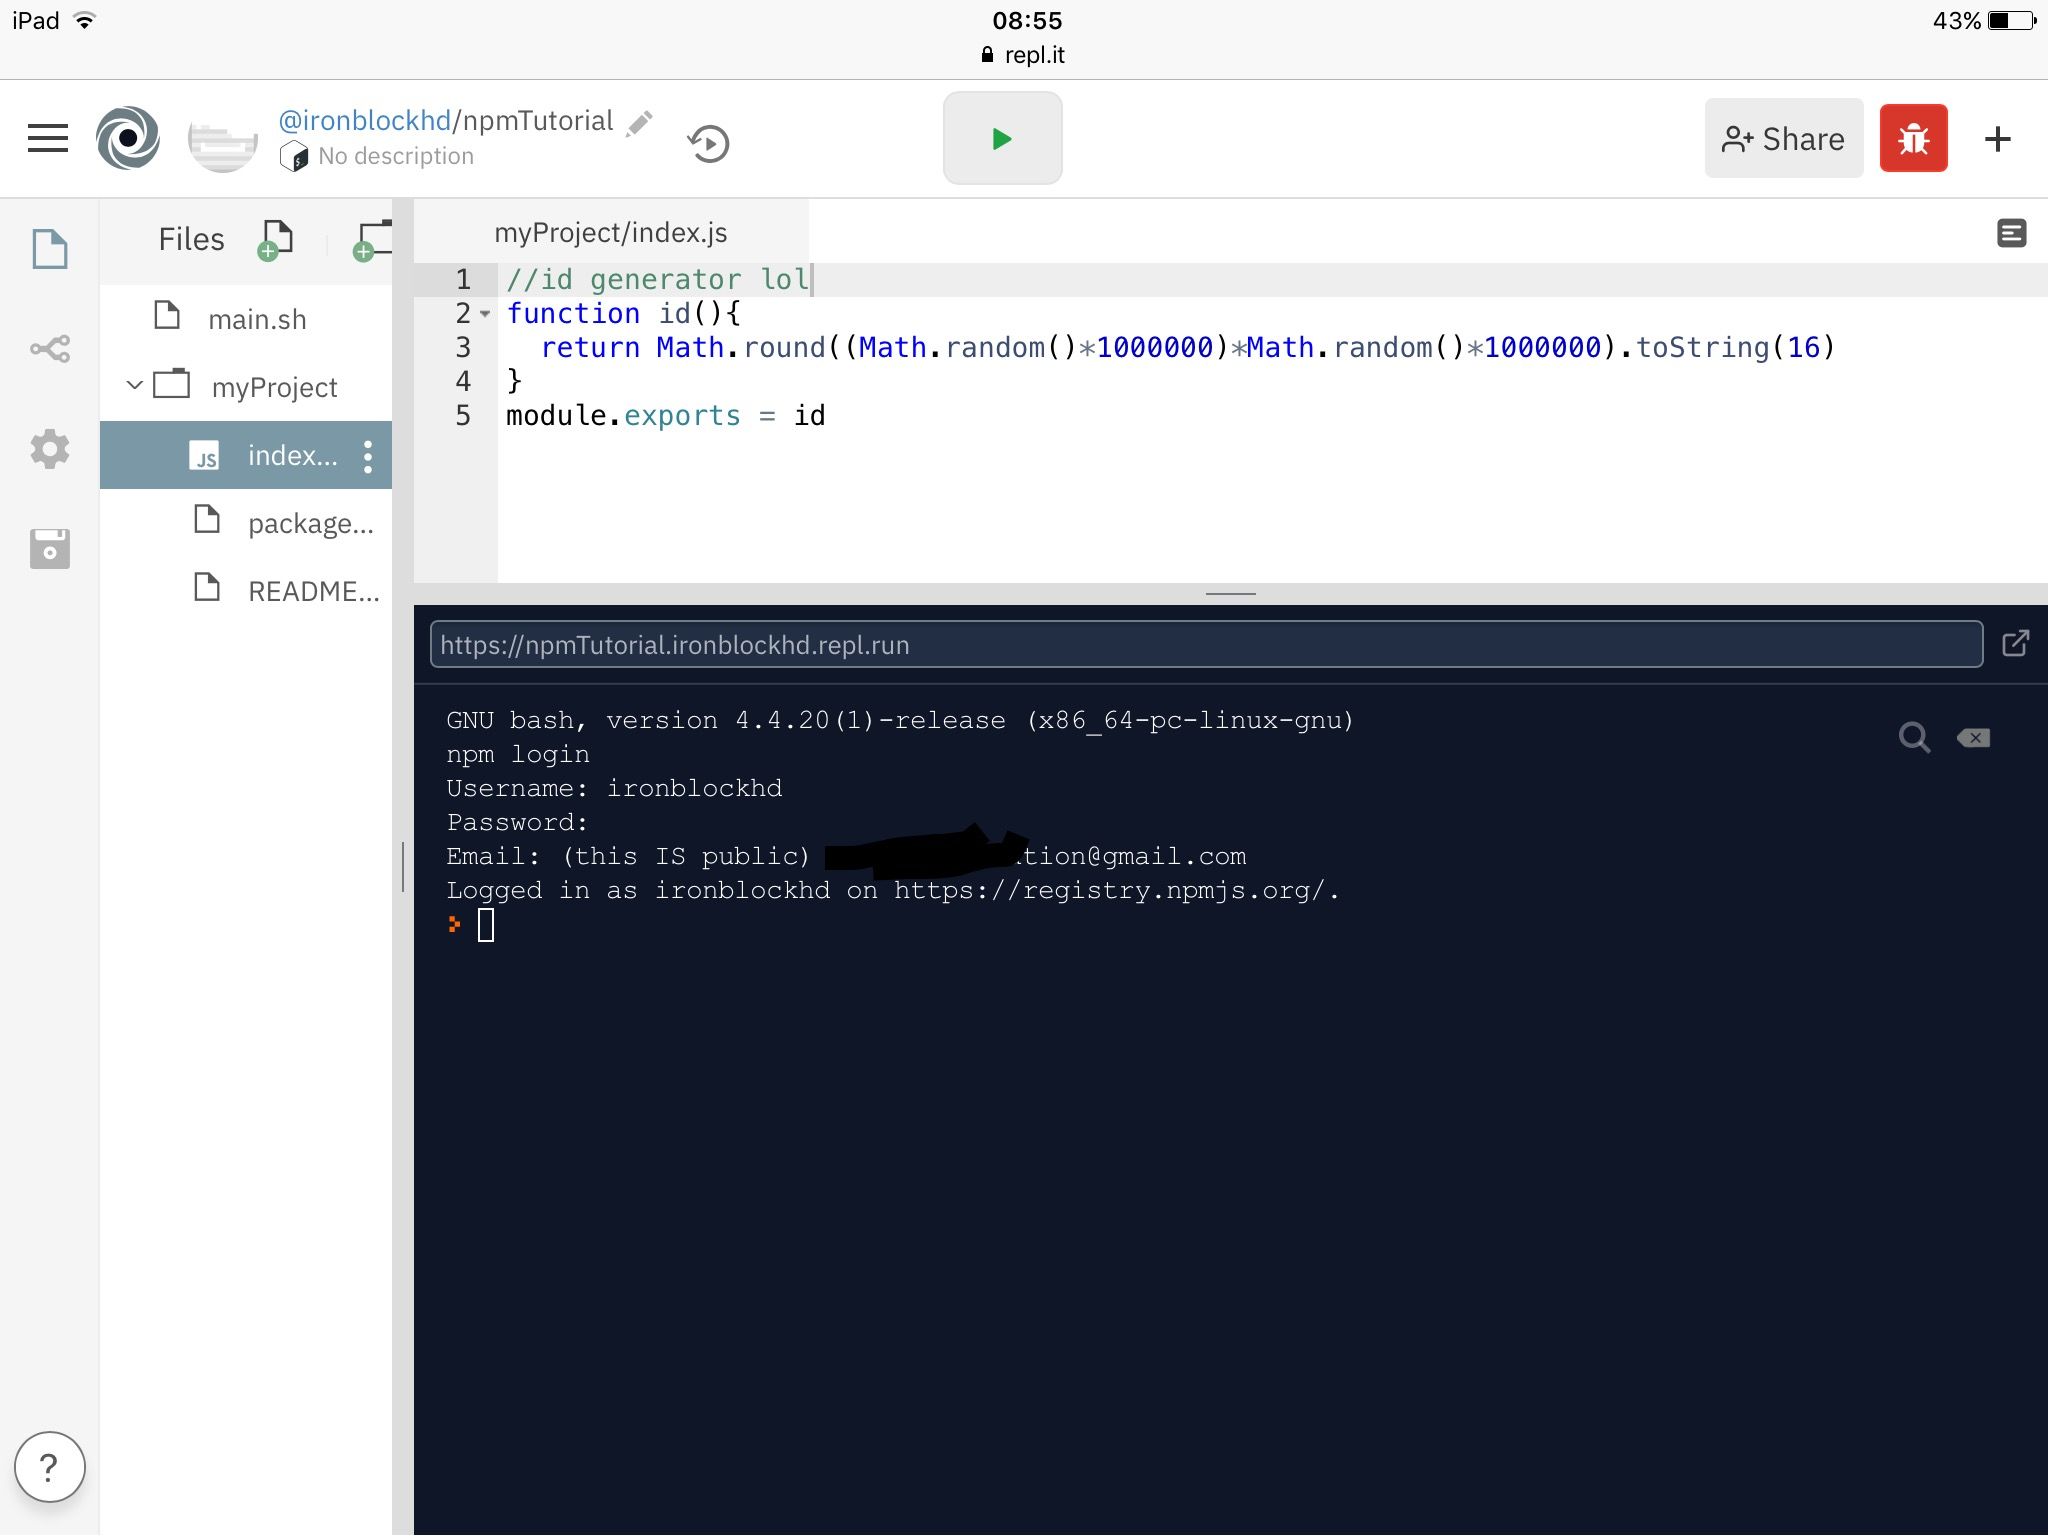
Task: Click the @ironblockhd username link
Action: pyautogui.click(x=364, y=121)
